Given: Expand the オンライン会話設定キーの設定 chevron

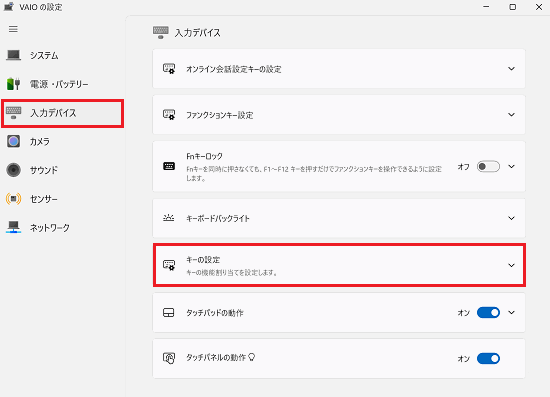Looking at the screenshot, I should (x=511, y=69).
